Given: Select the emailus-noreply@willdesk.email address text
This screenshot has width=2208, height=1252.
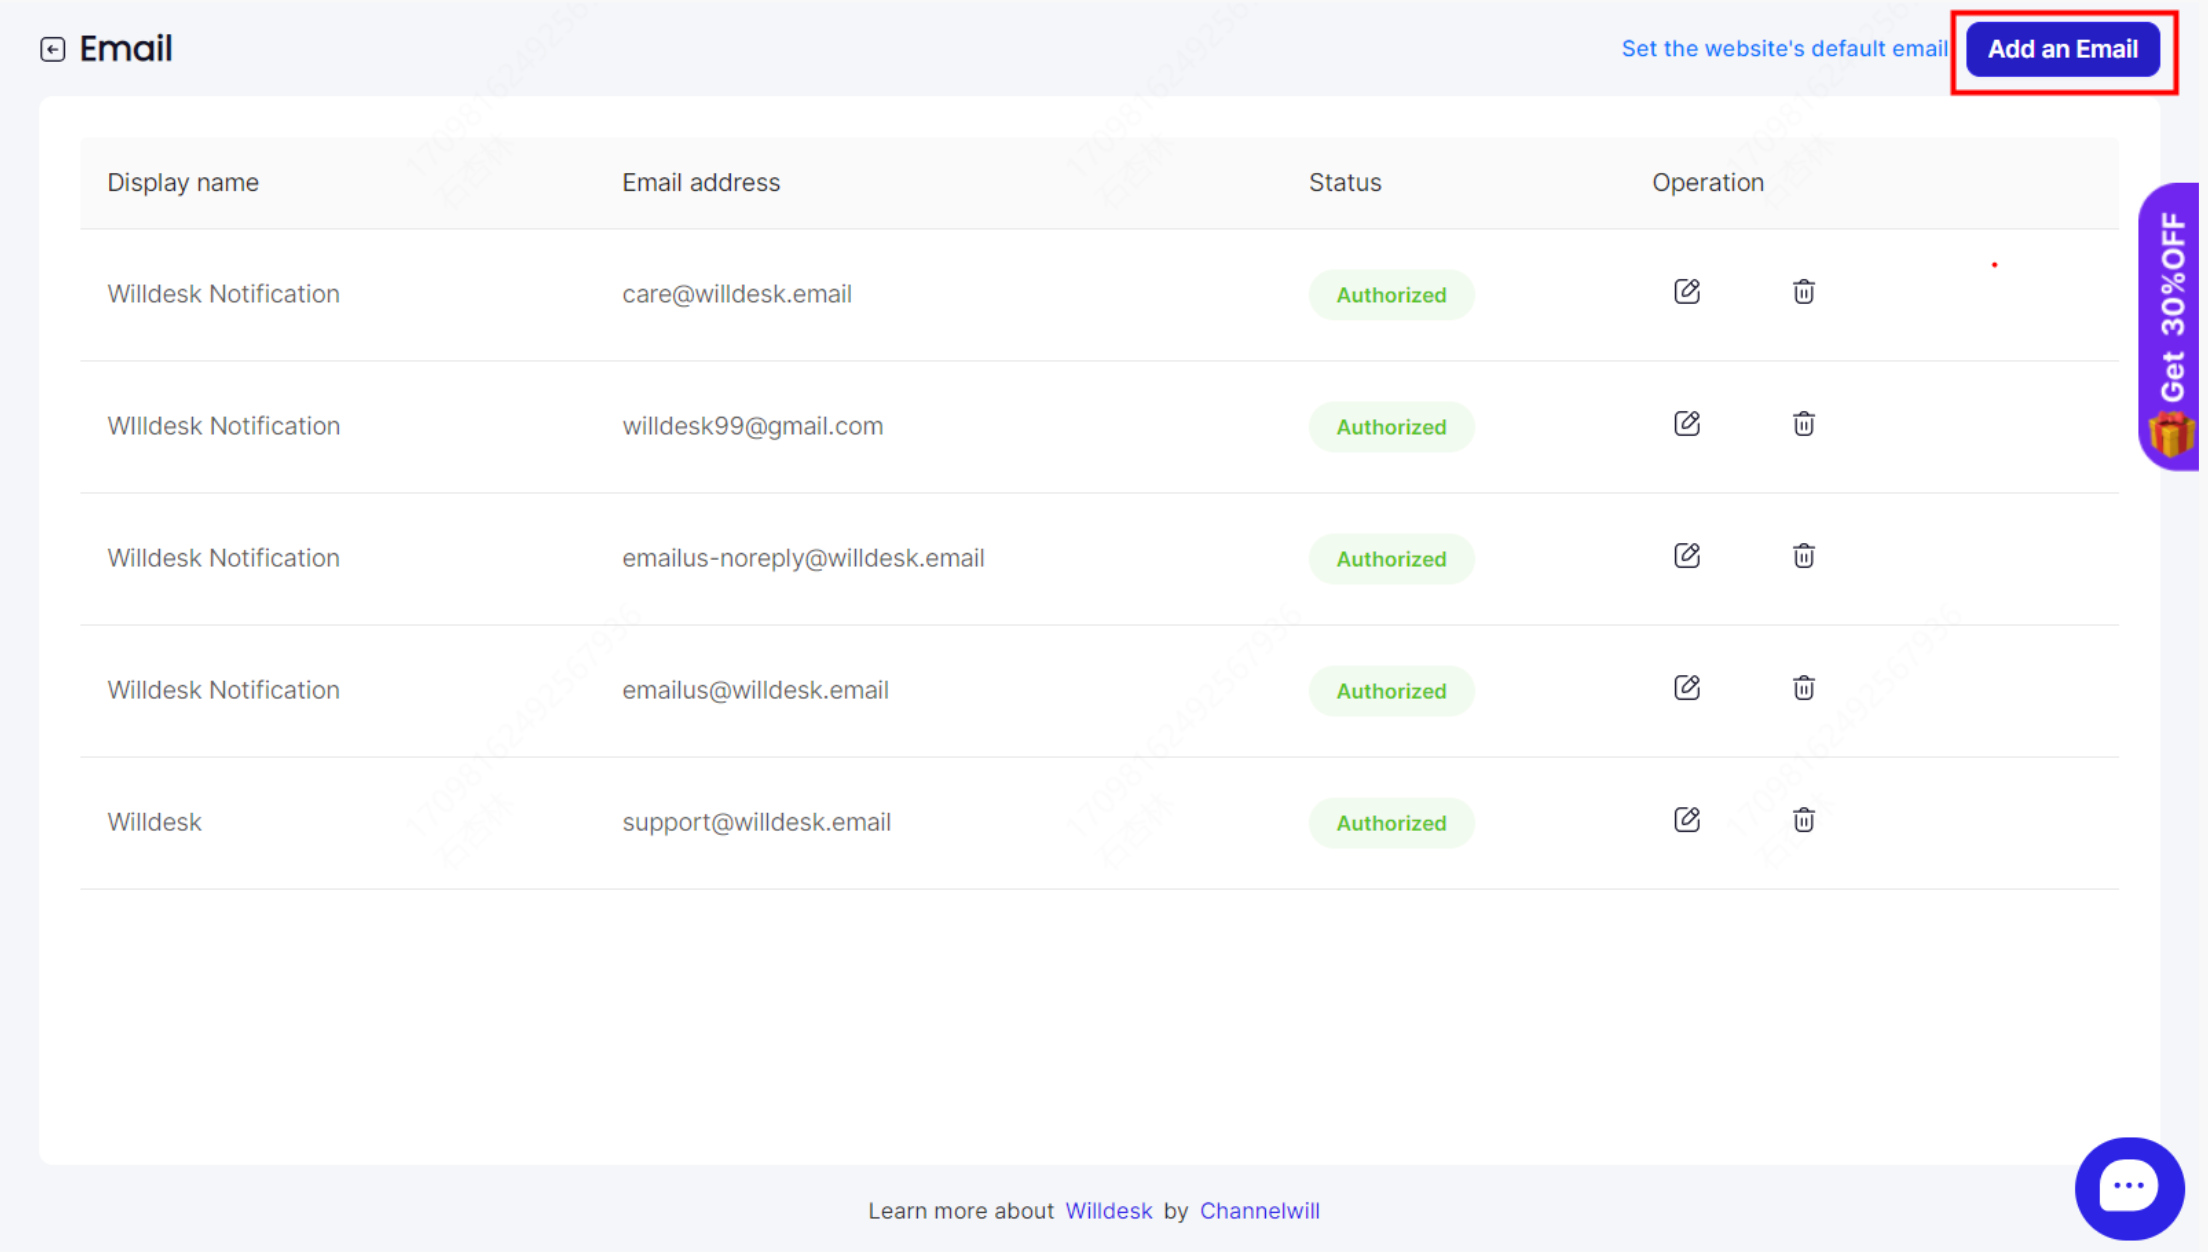Looking at the screenshot, I should [803, 558].
